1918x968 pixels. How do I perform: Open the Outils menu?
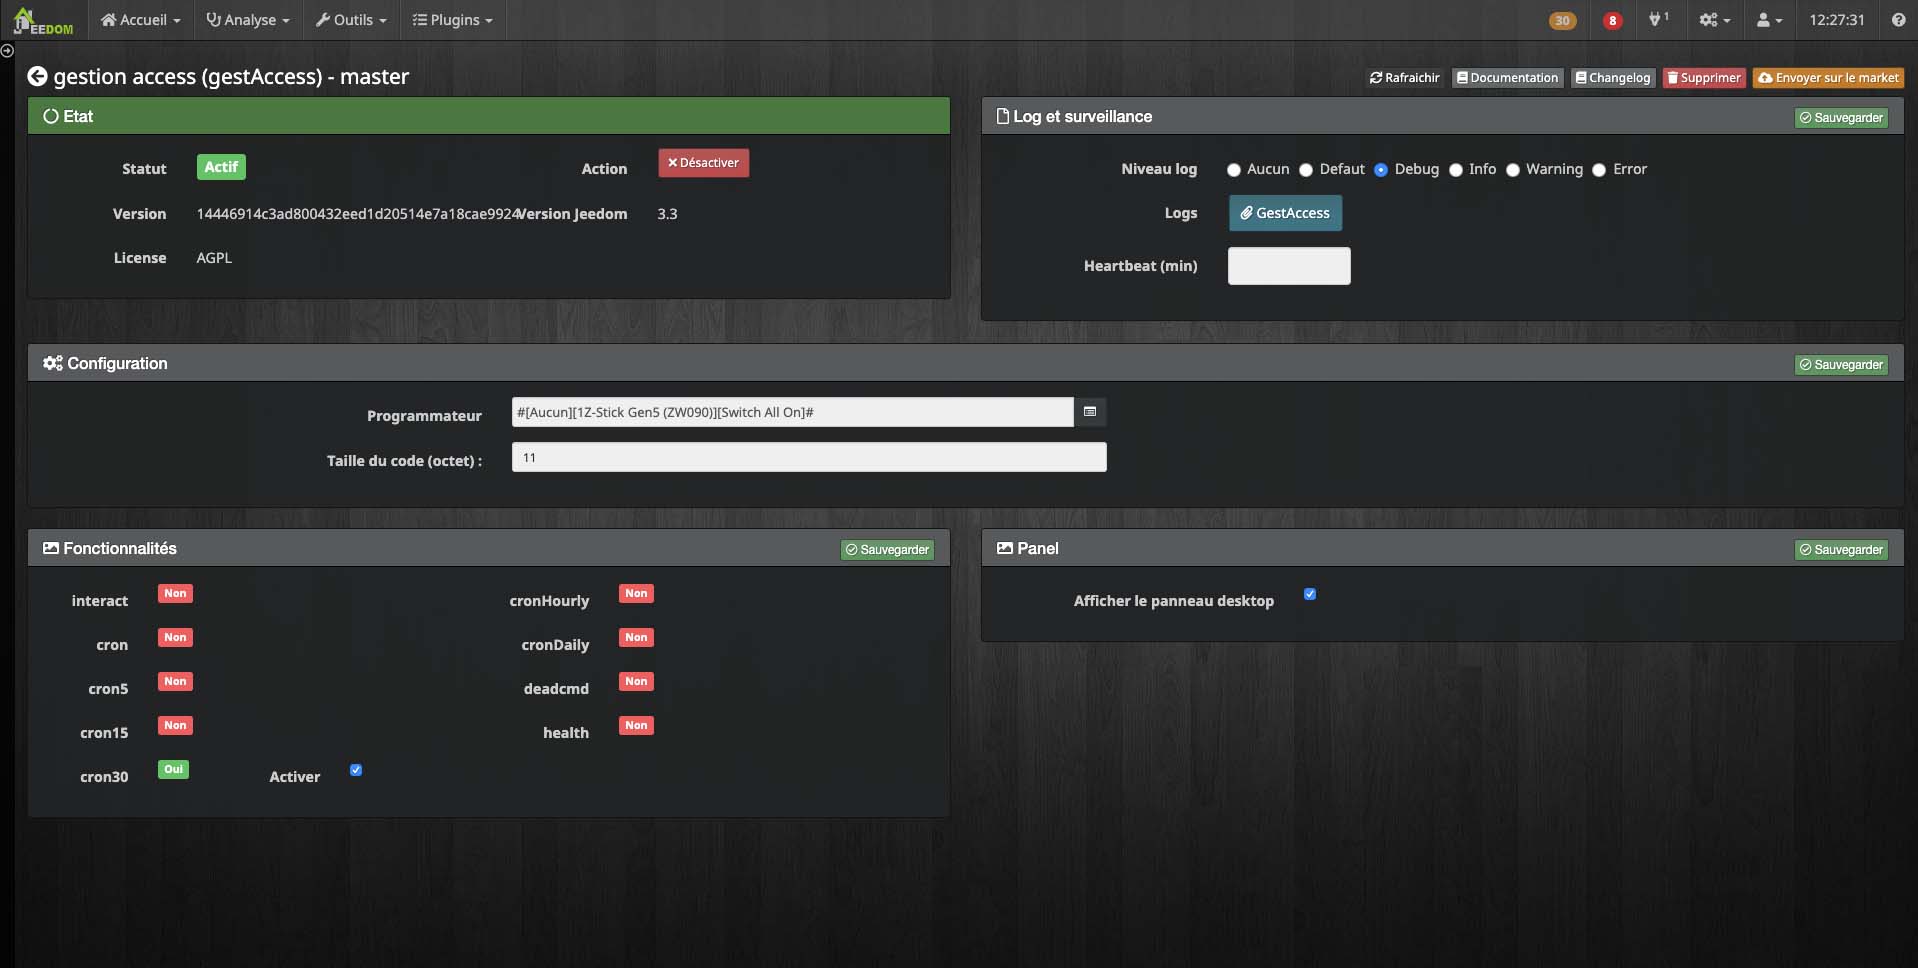(351, 20)
